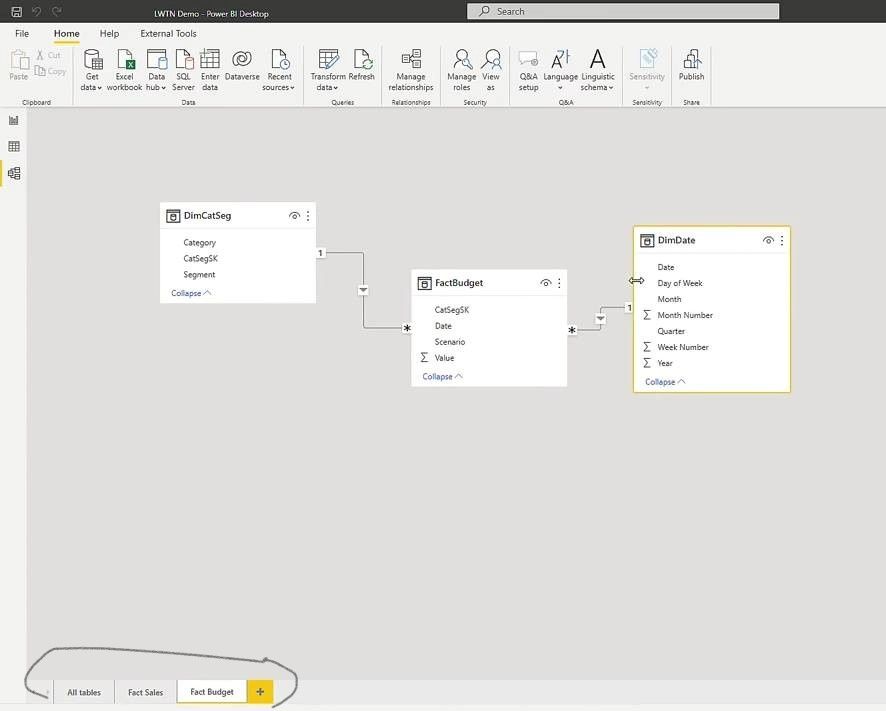This screenshot has width=886, height=711.
Task: Publish the report
Action: point(692,65)
